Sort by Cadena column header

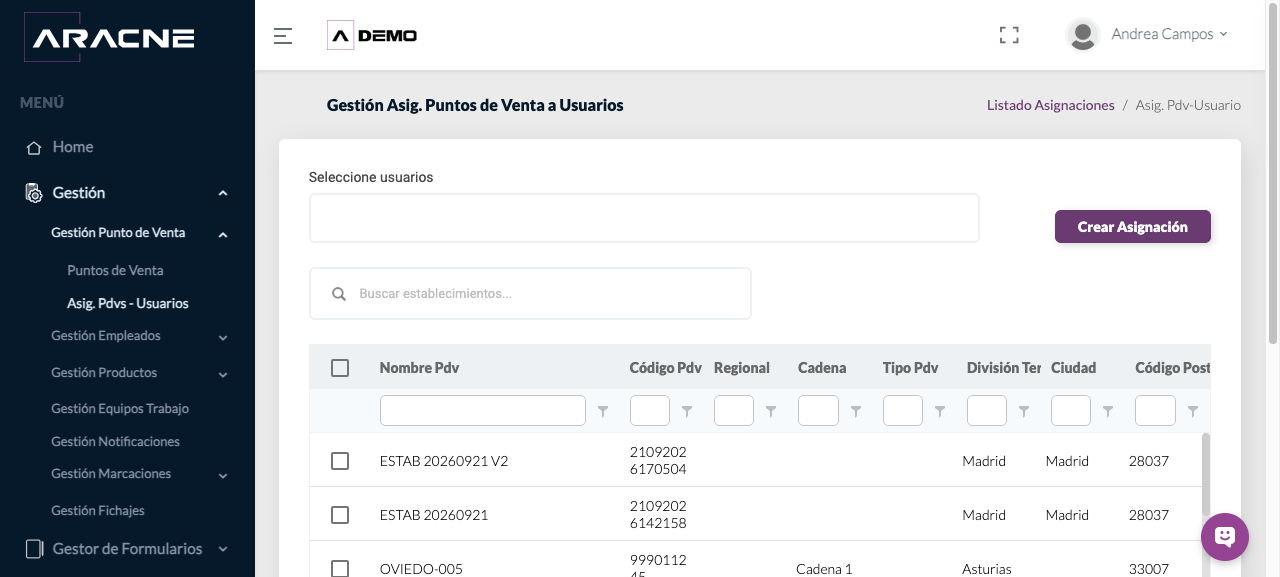pos(822,368)
